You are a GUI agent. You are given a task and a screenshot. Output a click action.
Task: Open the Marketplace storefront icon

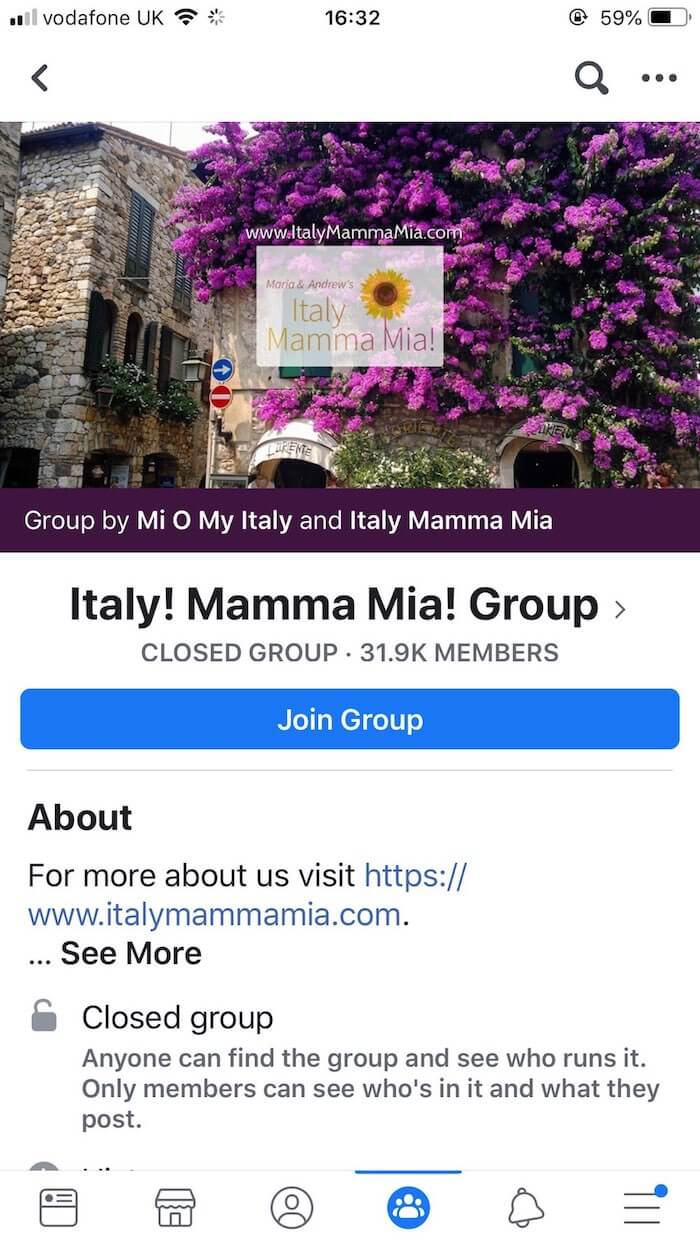tap(175, 1208)
